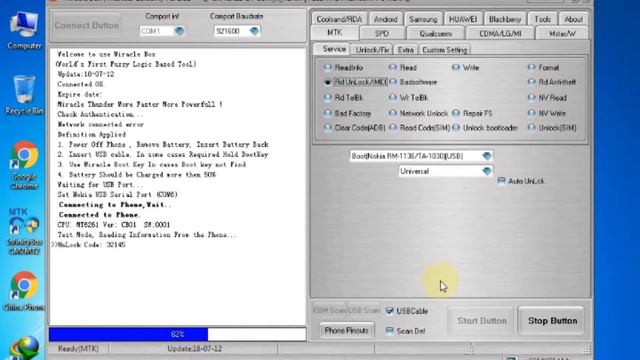Click the Phone Pinouts button
The width and height of the screenshot is (640, 360).
(x=346, y=330)
